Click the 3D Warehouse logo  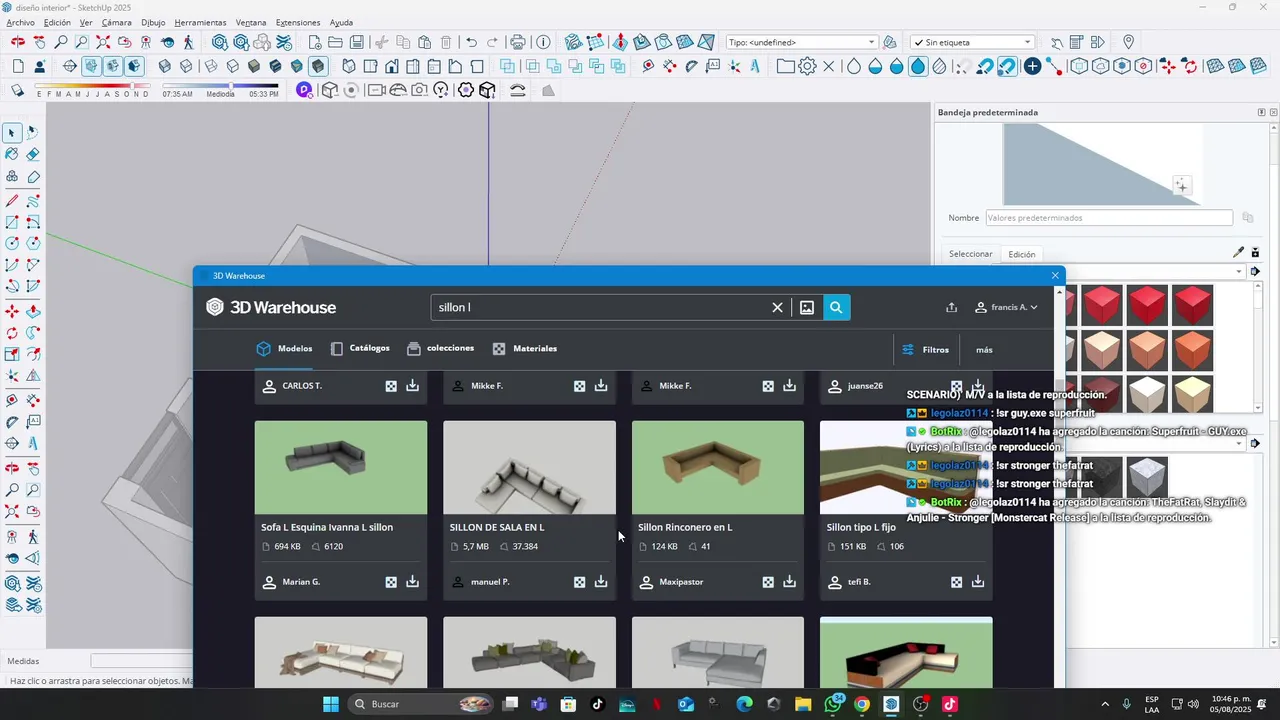tap(271, 307)
